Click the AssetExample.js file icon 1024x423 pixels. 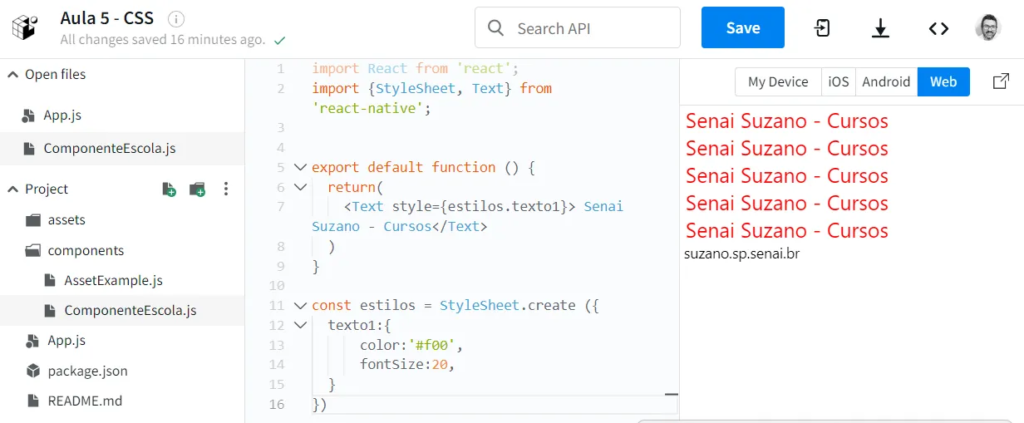tap(50, 281)
